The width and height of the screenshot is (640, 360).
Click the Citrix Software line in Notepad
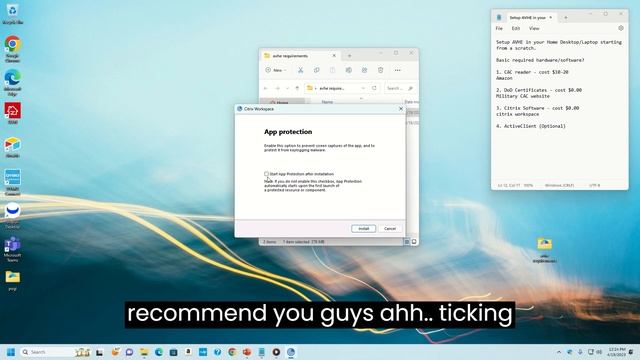click(x=538, y=108)
